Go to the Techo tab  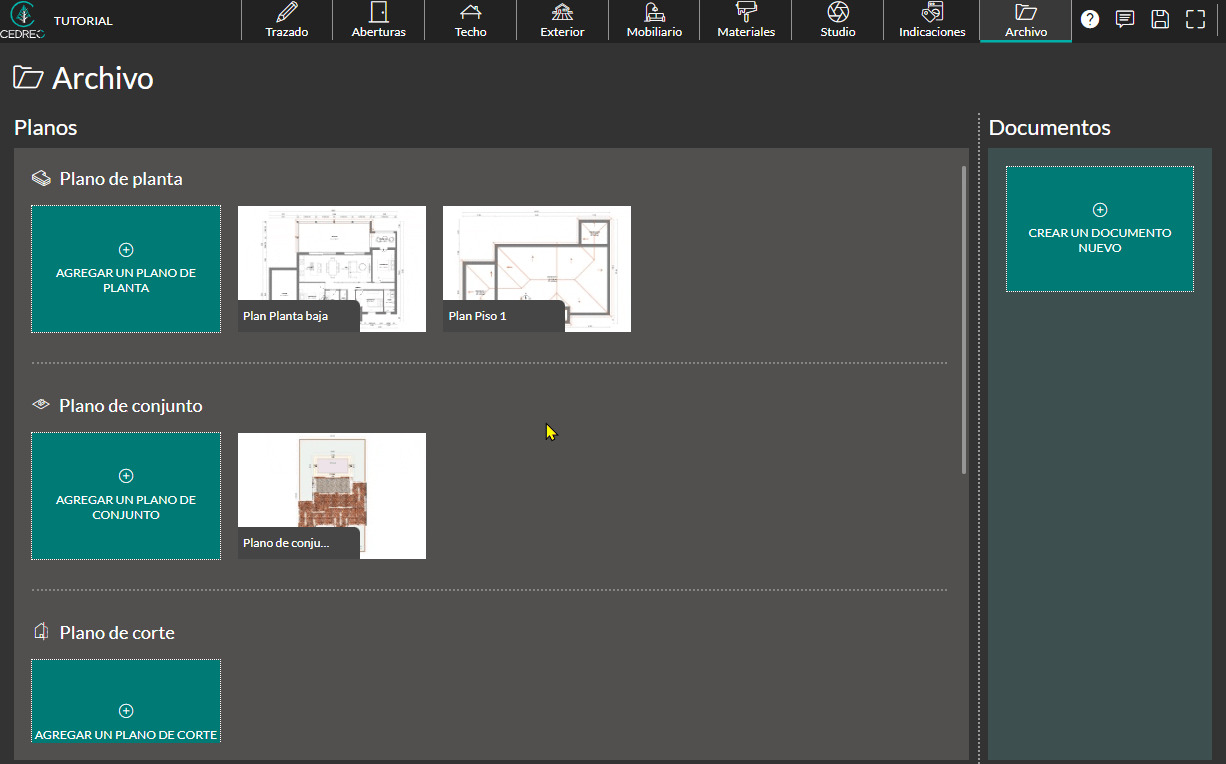coord(470,21)
